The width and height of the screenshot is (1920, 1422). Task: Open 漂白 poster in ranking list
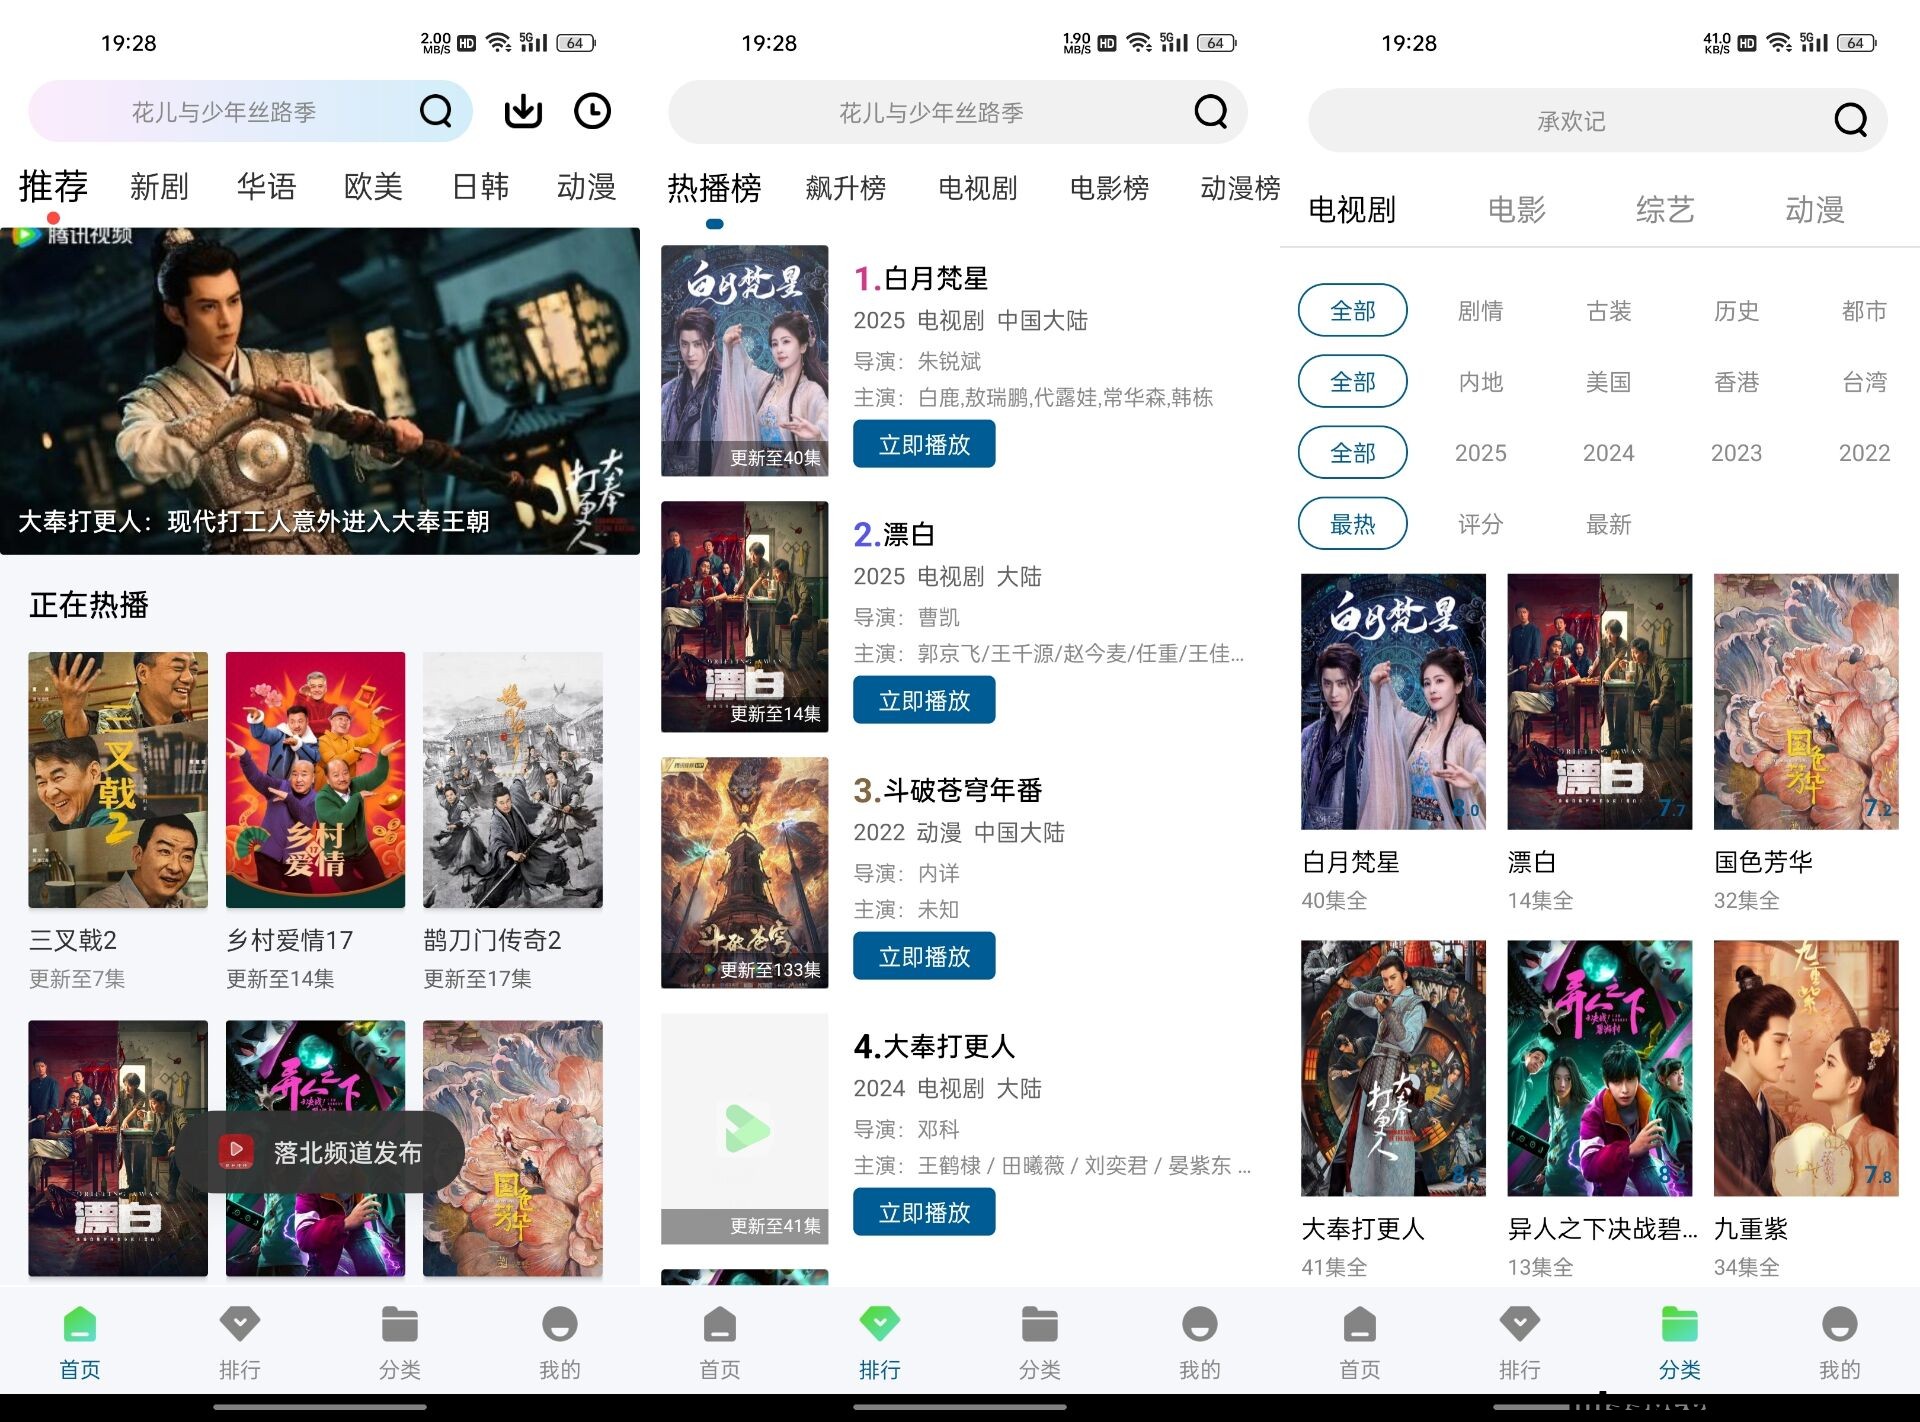click(x=744, y=616)
